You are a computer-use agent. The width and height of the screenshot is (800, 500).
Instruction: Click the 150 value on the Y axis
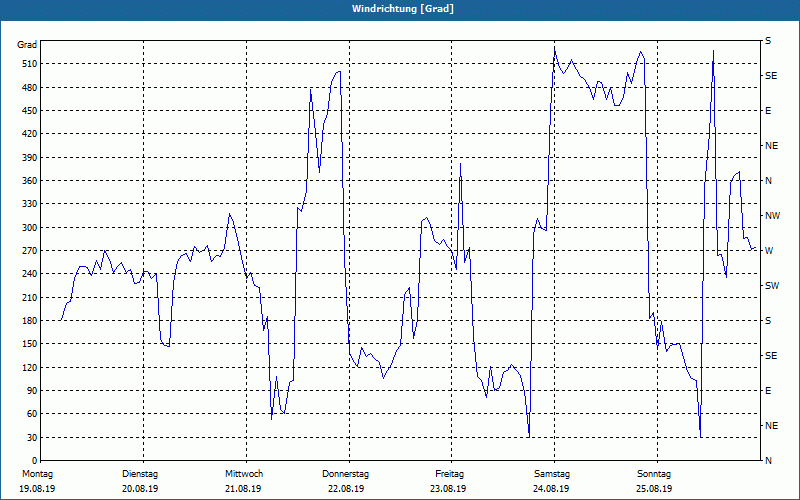coord(30,344)
